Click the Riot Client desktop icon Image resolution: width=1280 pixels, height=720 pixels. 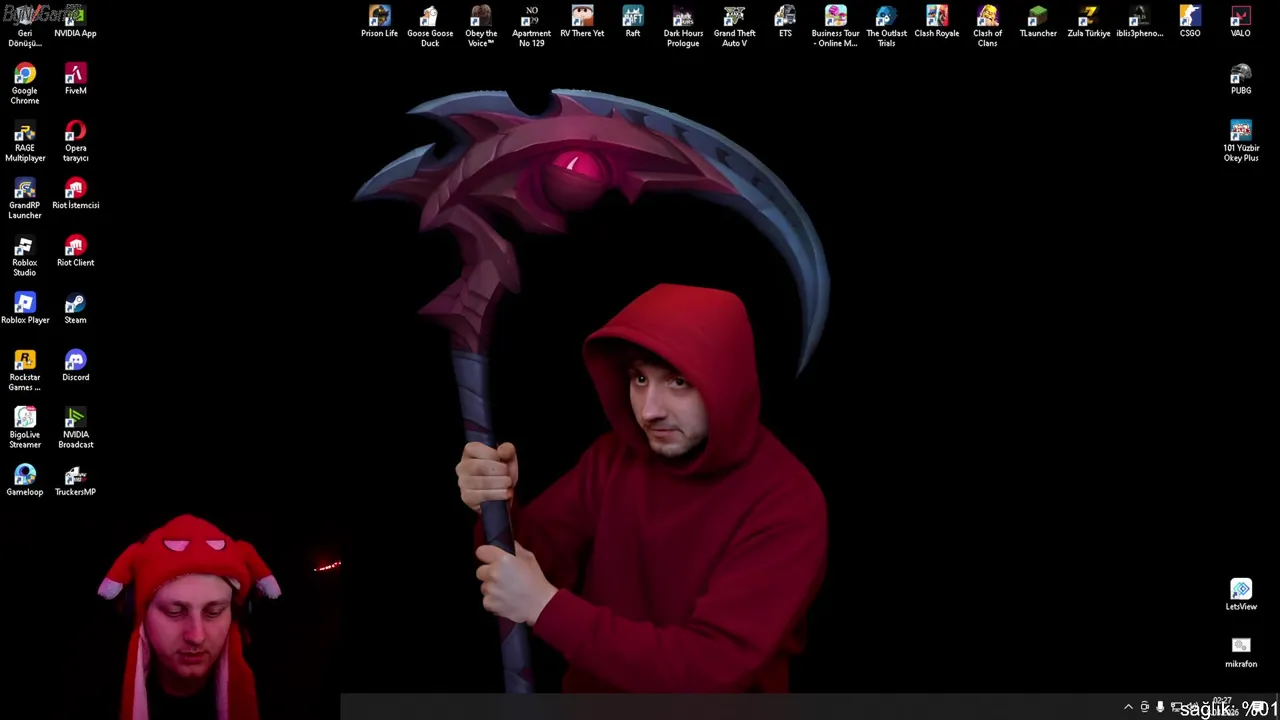(75, 251)
